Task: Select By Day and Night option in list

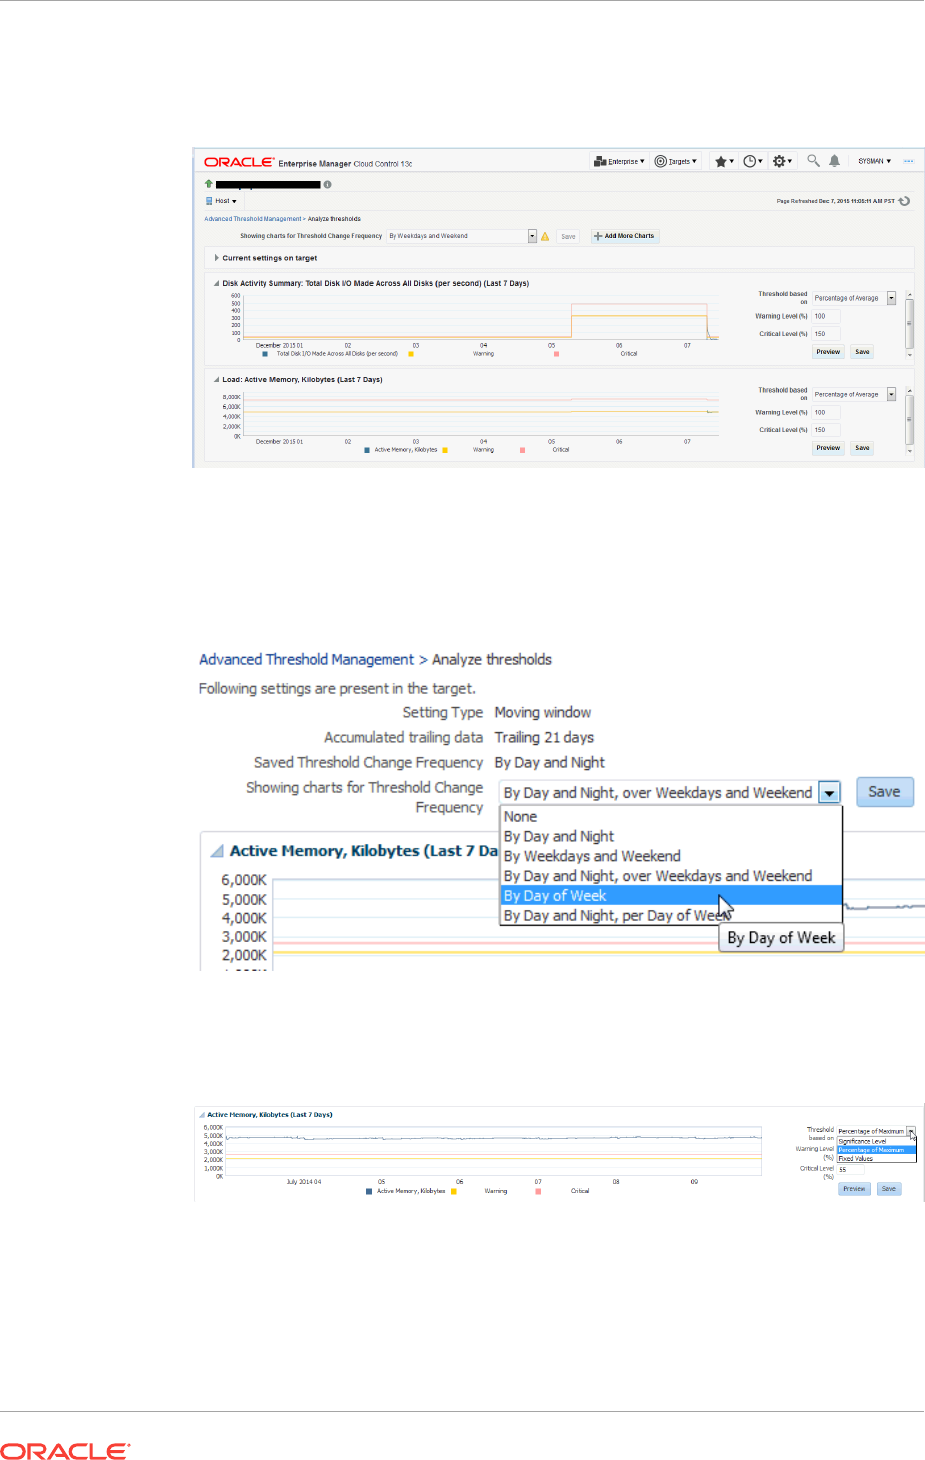Action: (671, 837)
